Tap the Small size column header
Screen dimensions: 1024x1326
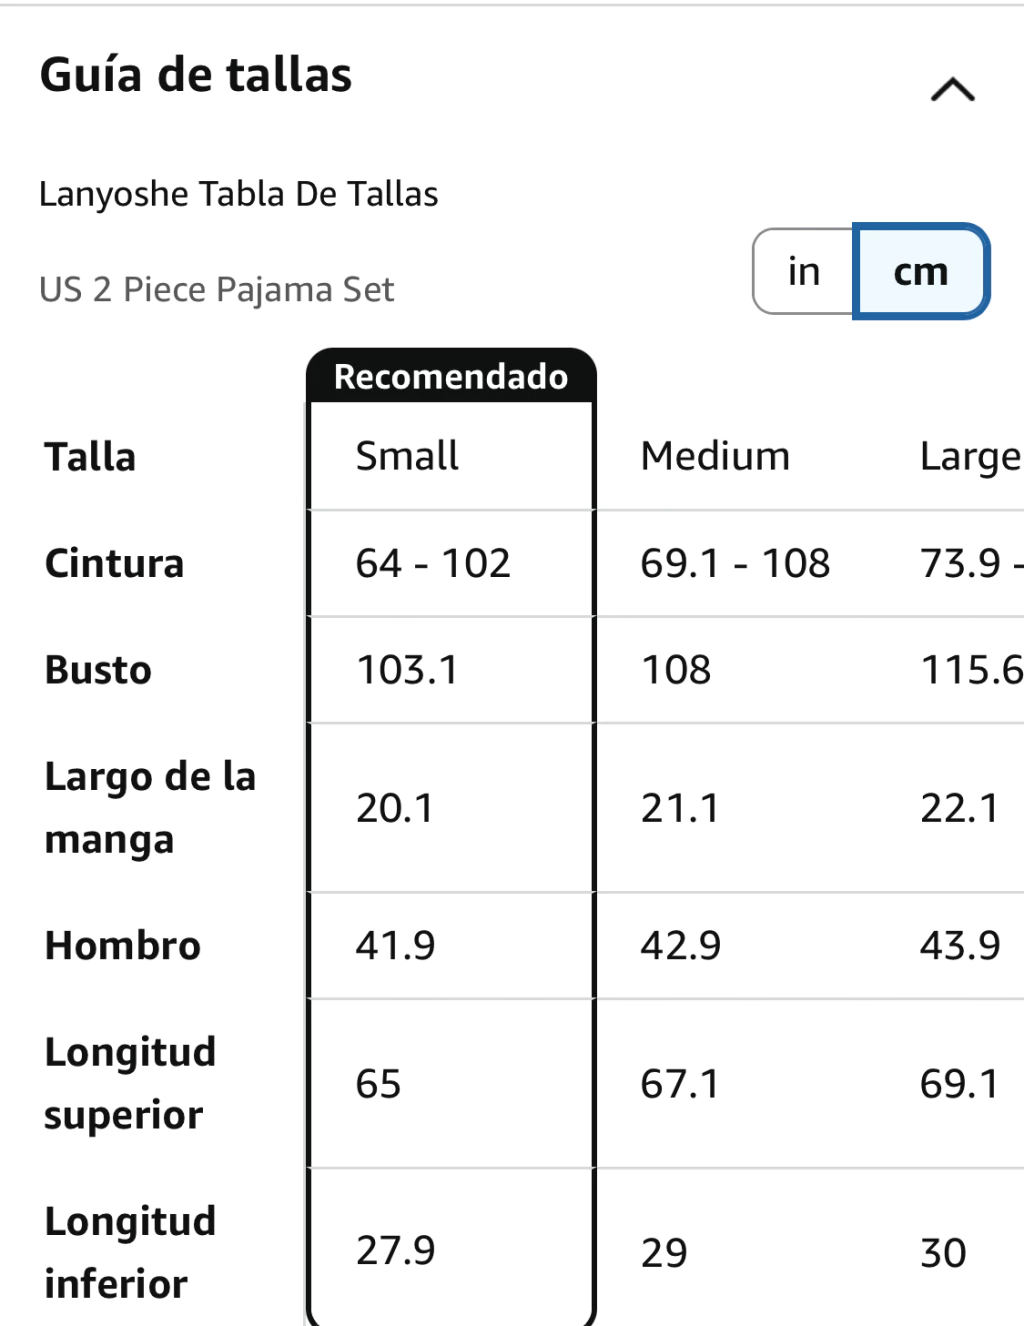point(407,456)
